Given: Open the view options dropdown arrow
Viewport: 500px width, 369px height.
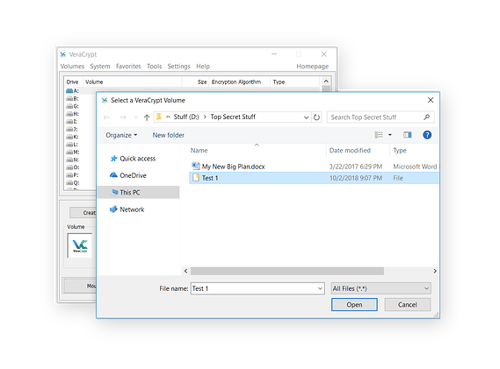Looking at the screenshot, I should tap(390, 135).
